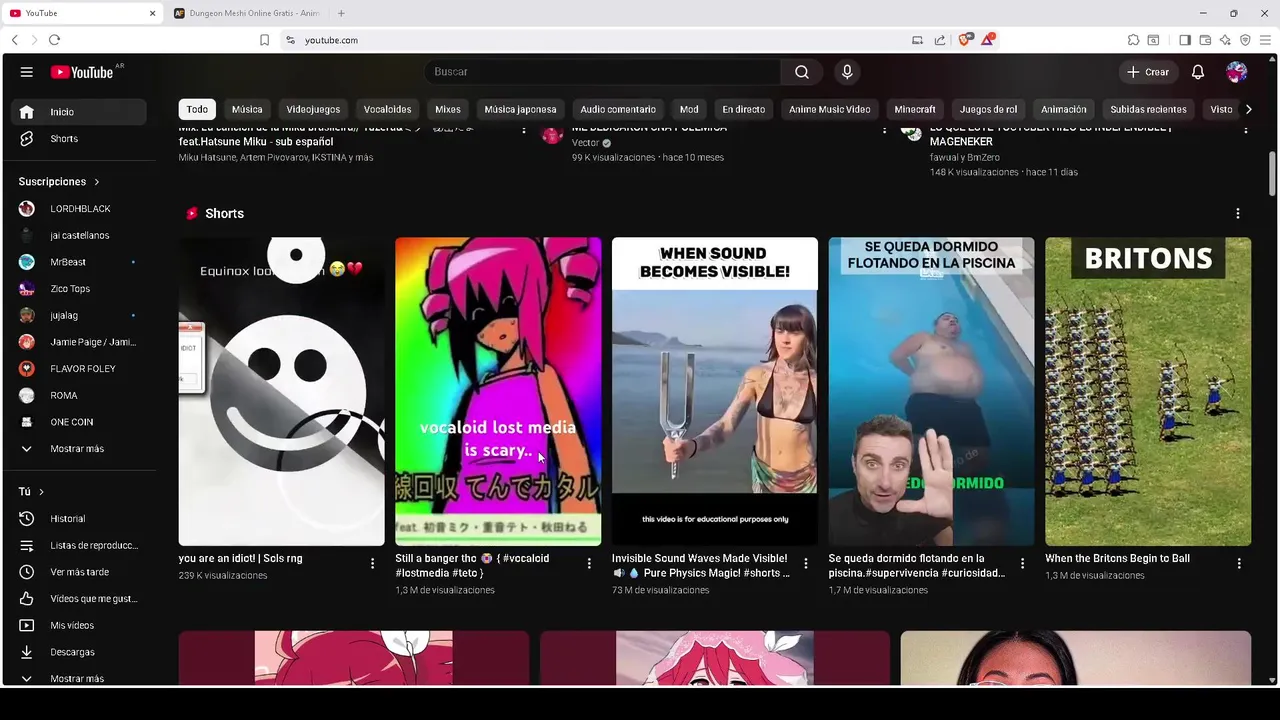Select the Minecraft filter chip
This screenshot has width=1280, height=720.
(915, 109)
